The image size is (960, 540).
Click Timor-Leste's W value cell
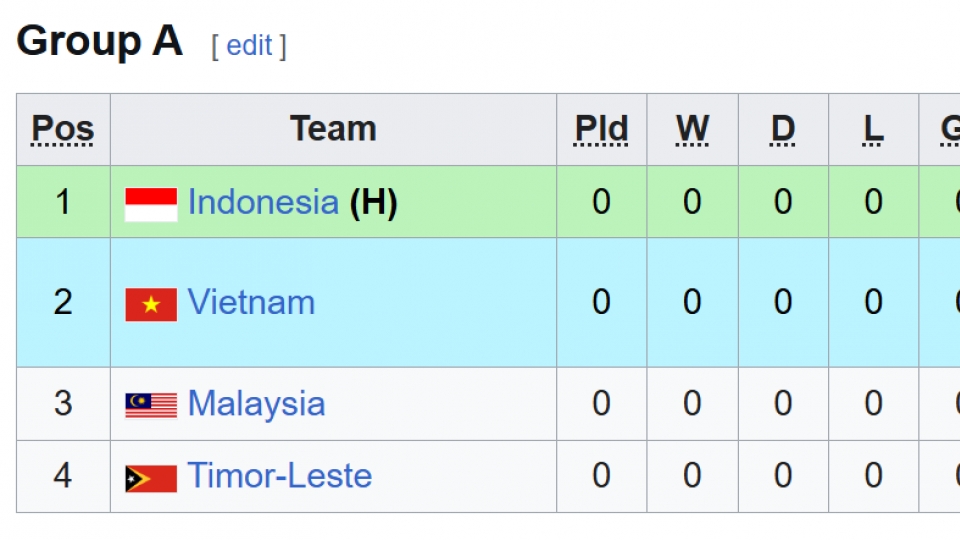[x=692, y=476]
